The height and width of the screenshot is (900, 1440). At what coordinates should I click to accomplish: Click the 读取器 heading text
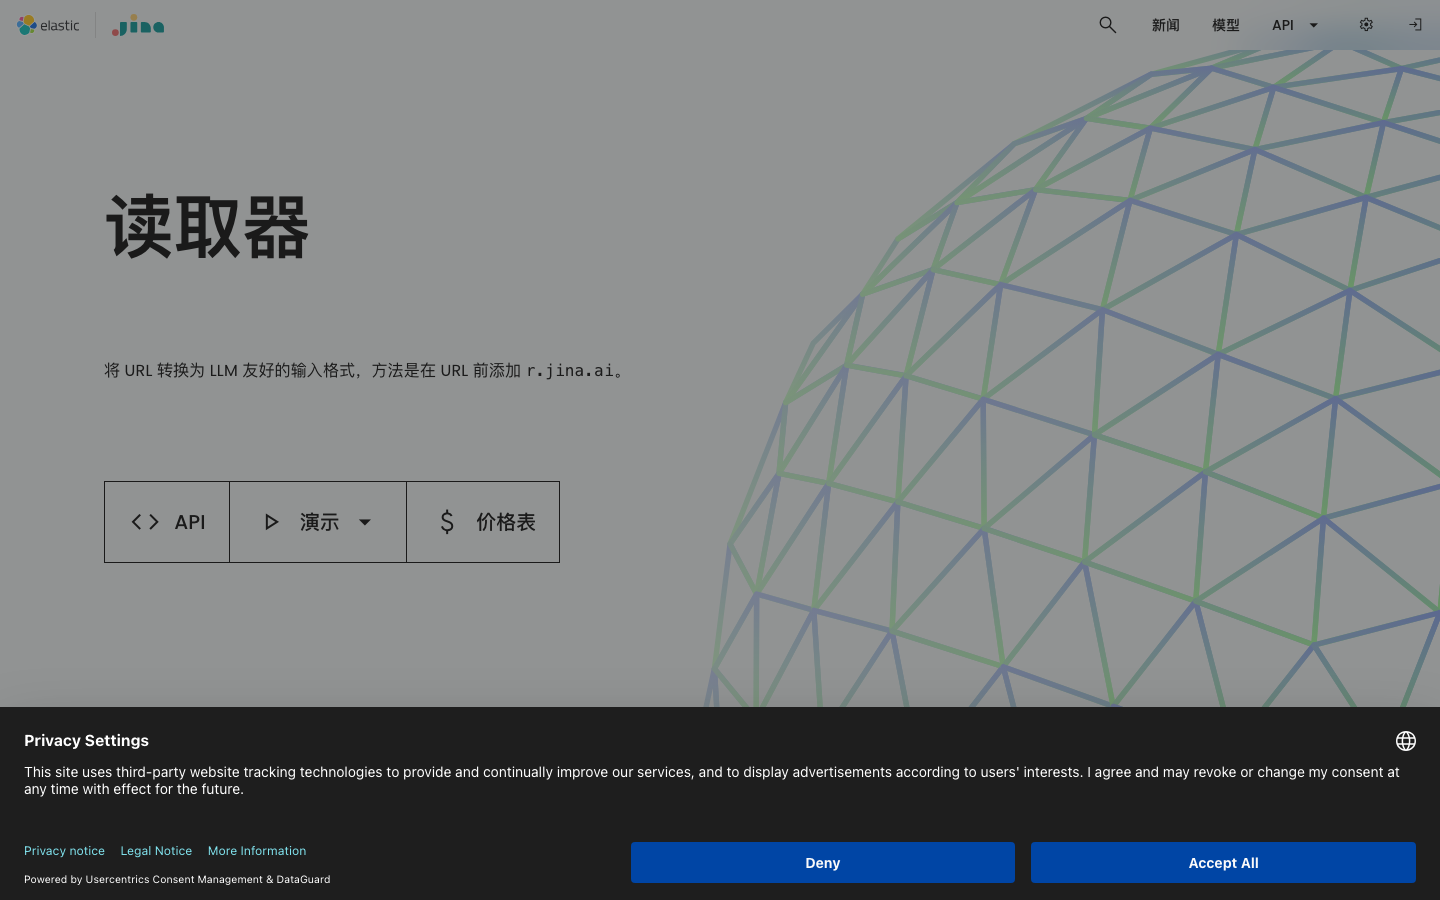pos(207,228)
